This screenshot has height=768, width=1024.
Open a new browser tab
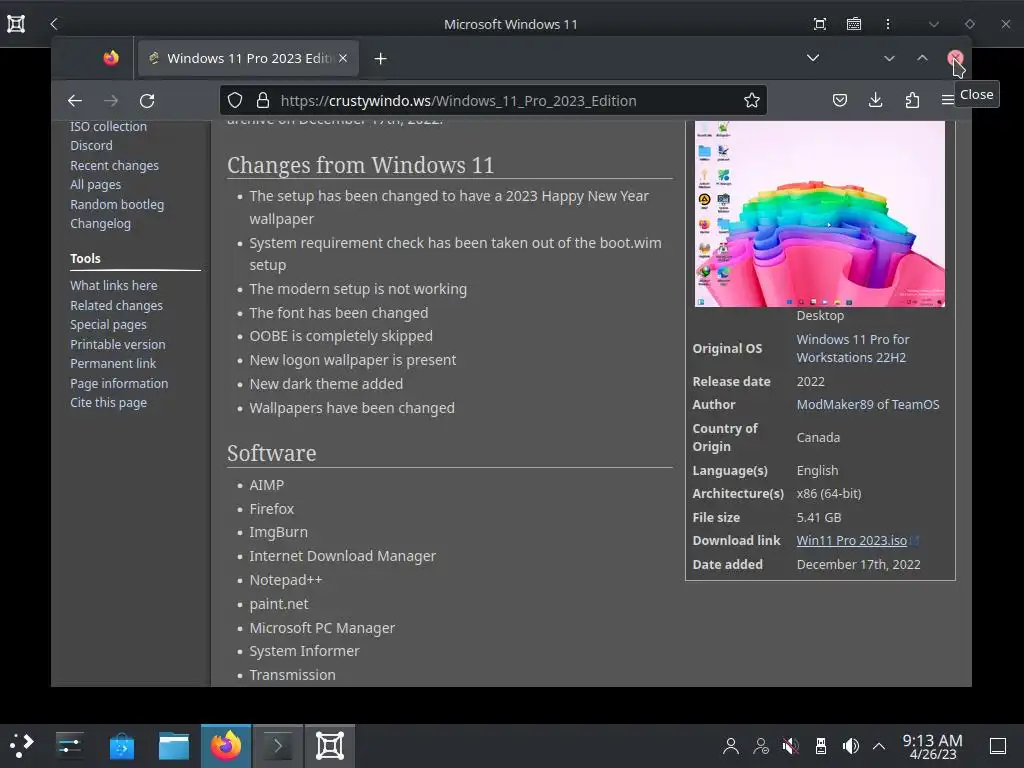381,59
